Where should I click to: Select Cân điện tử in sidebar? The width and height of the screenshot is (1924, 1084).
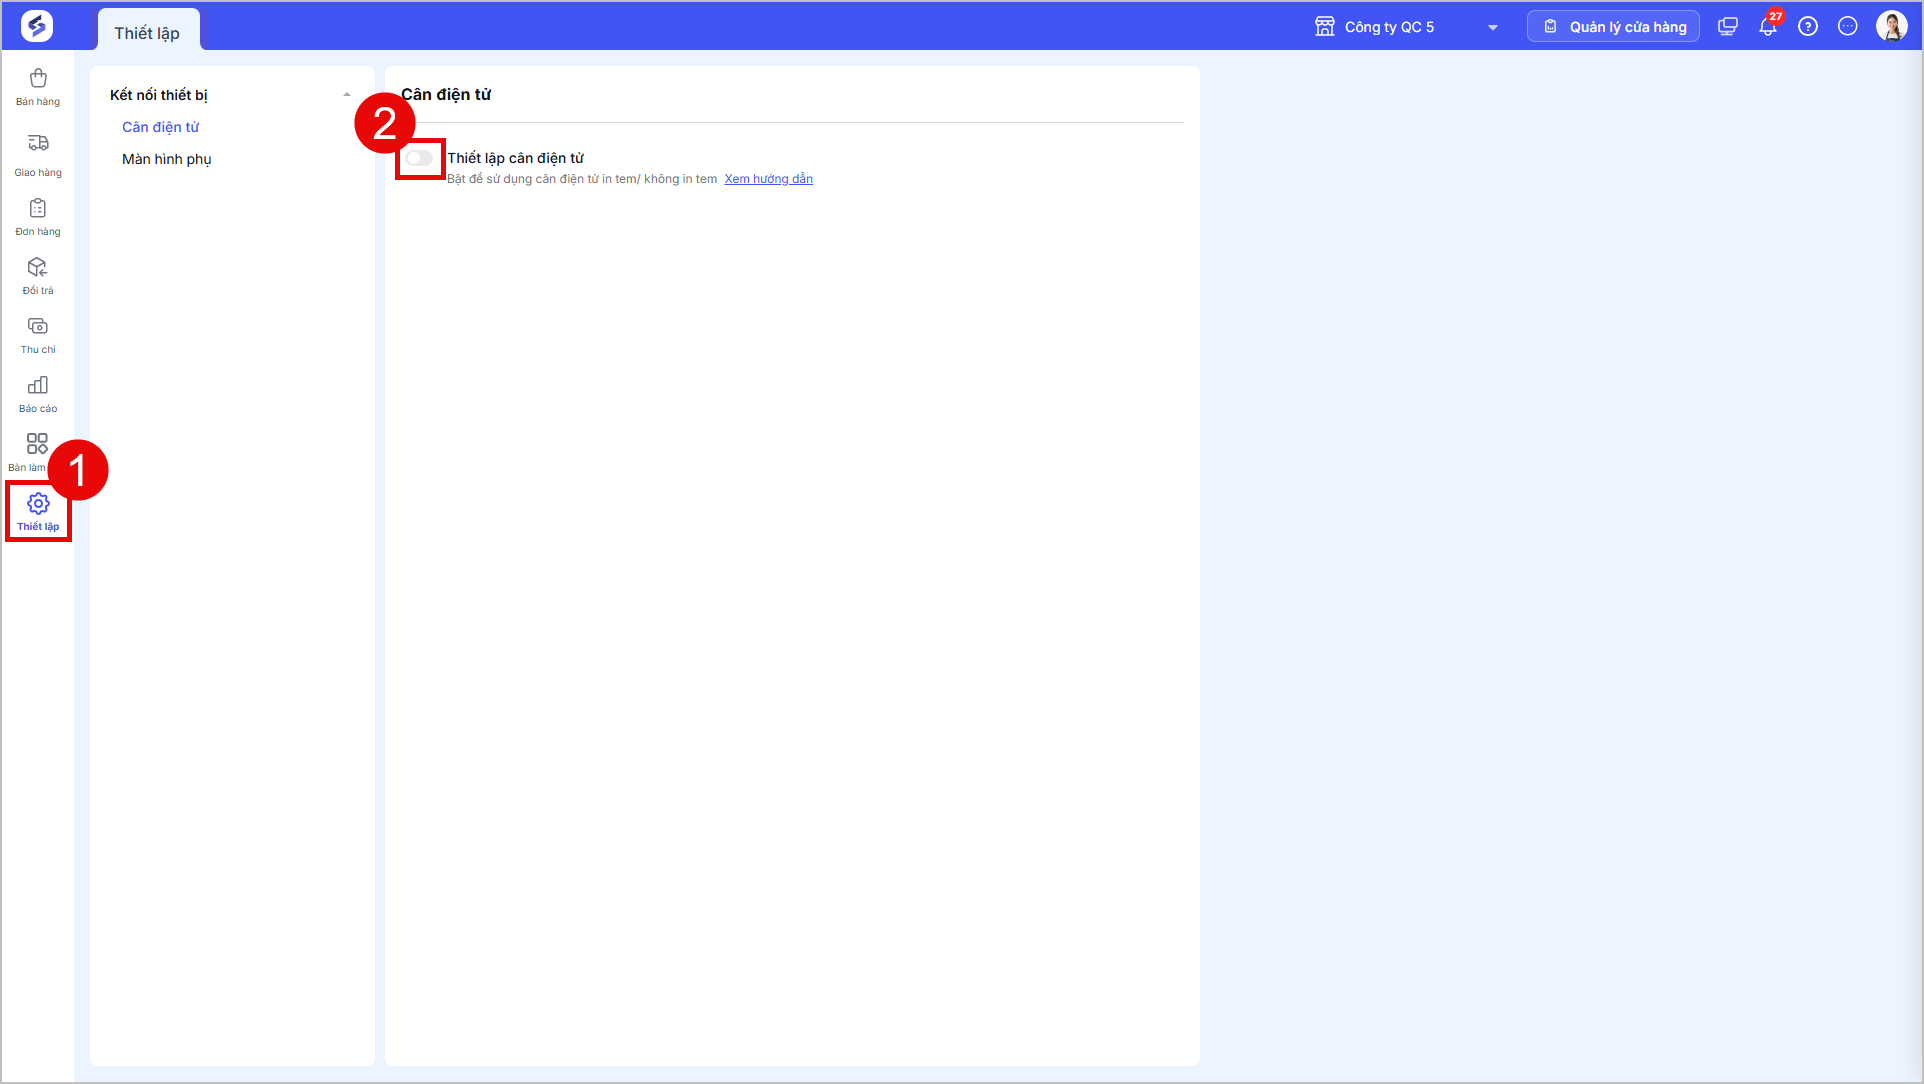point(161,127)
